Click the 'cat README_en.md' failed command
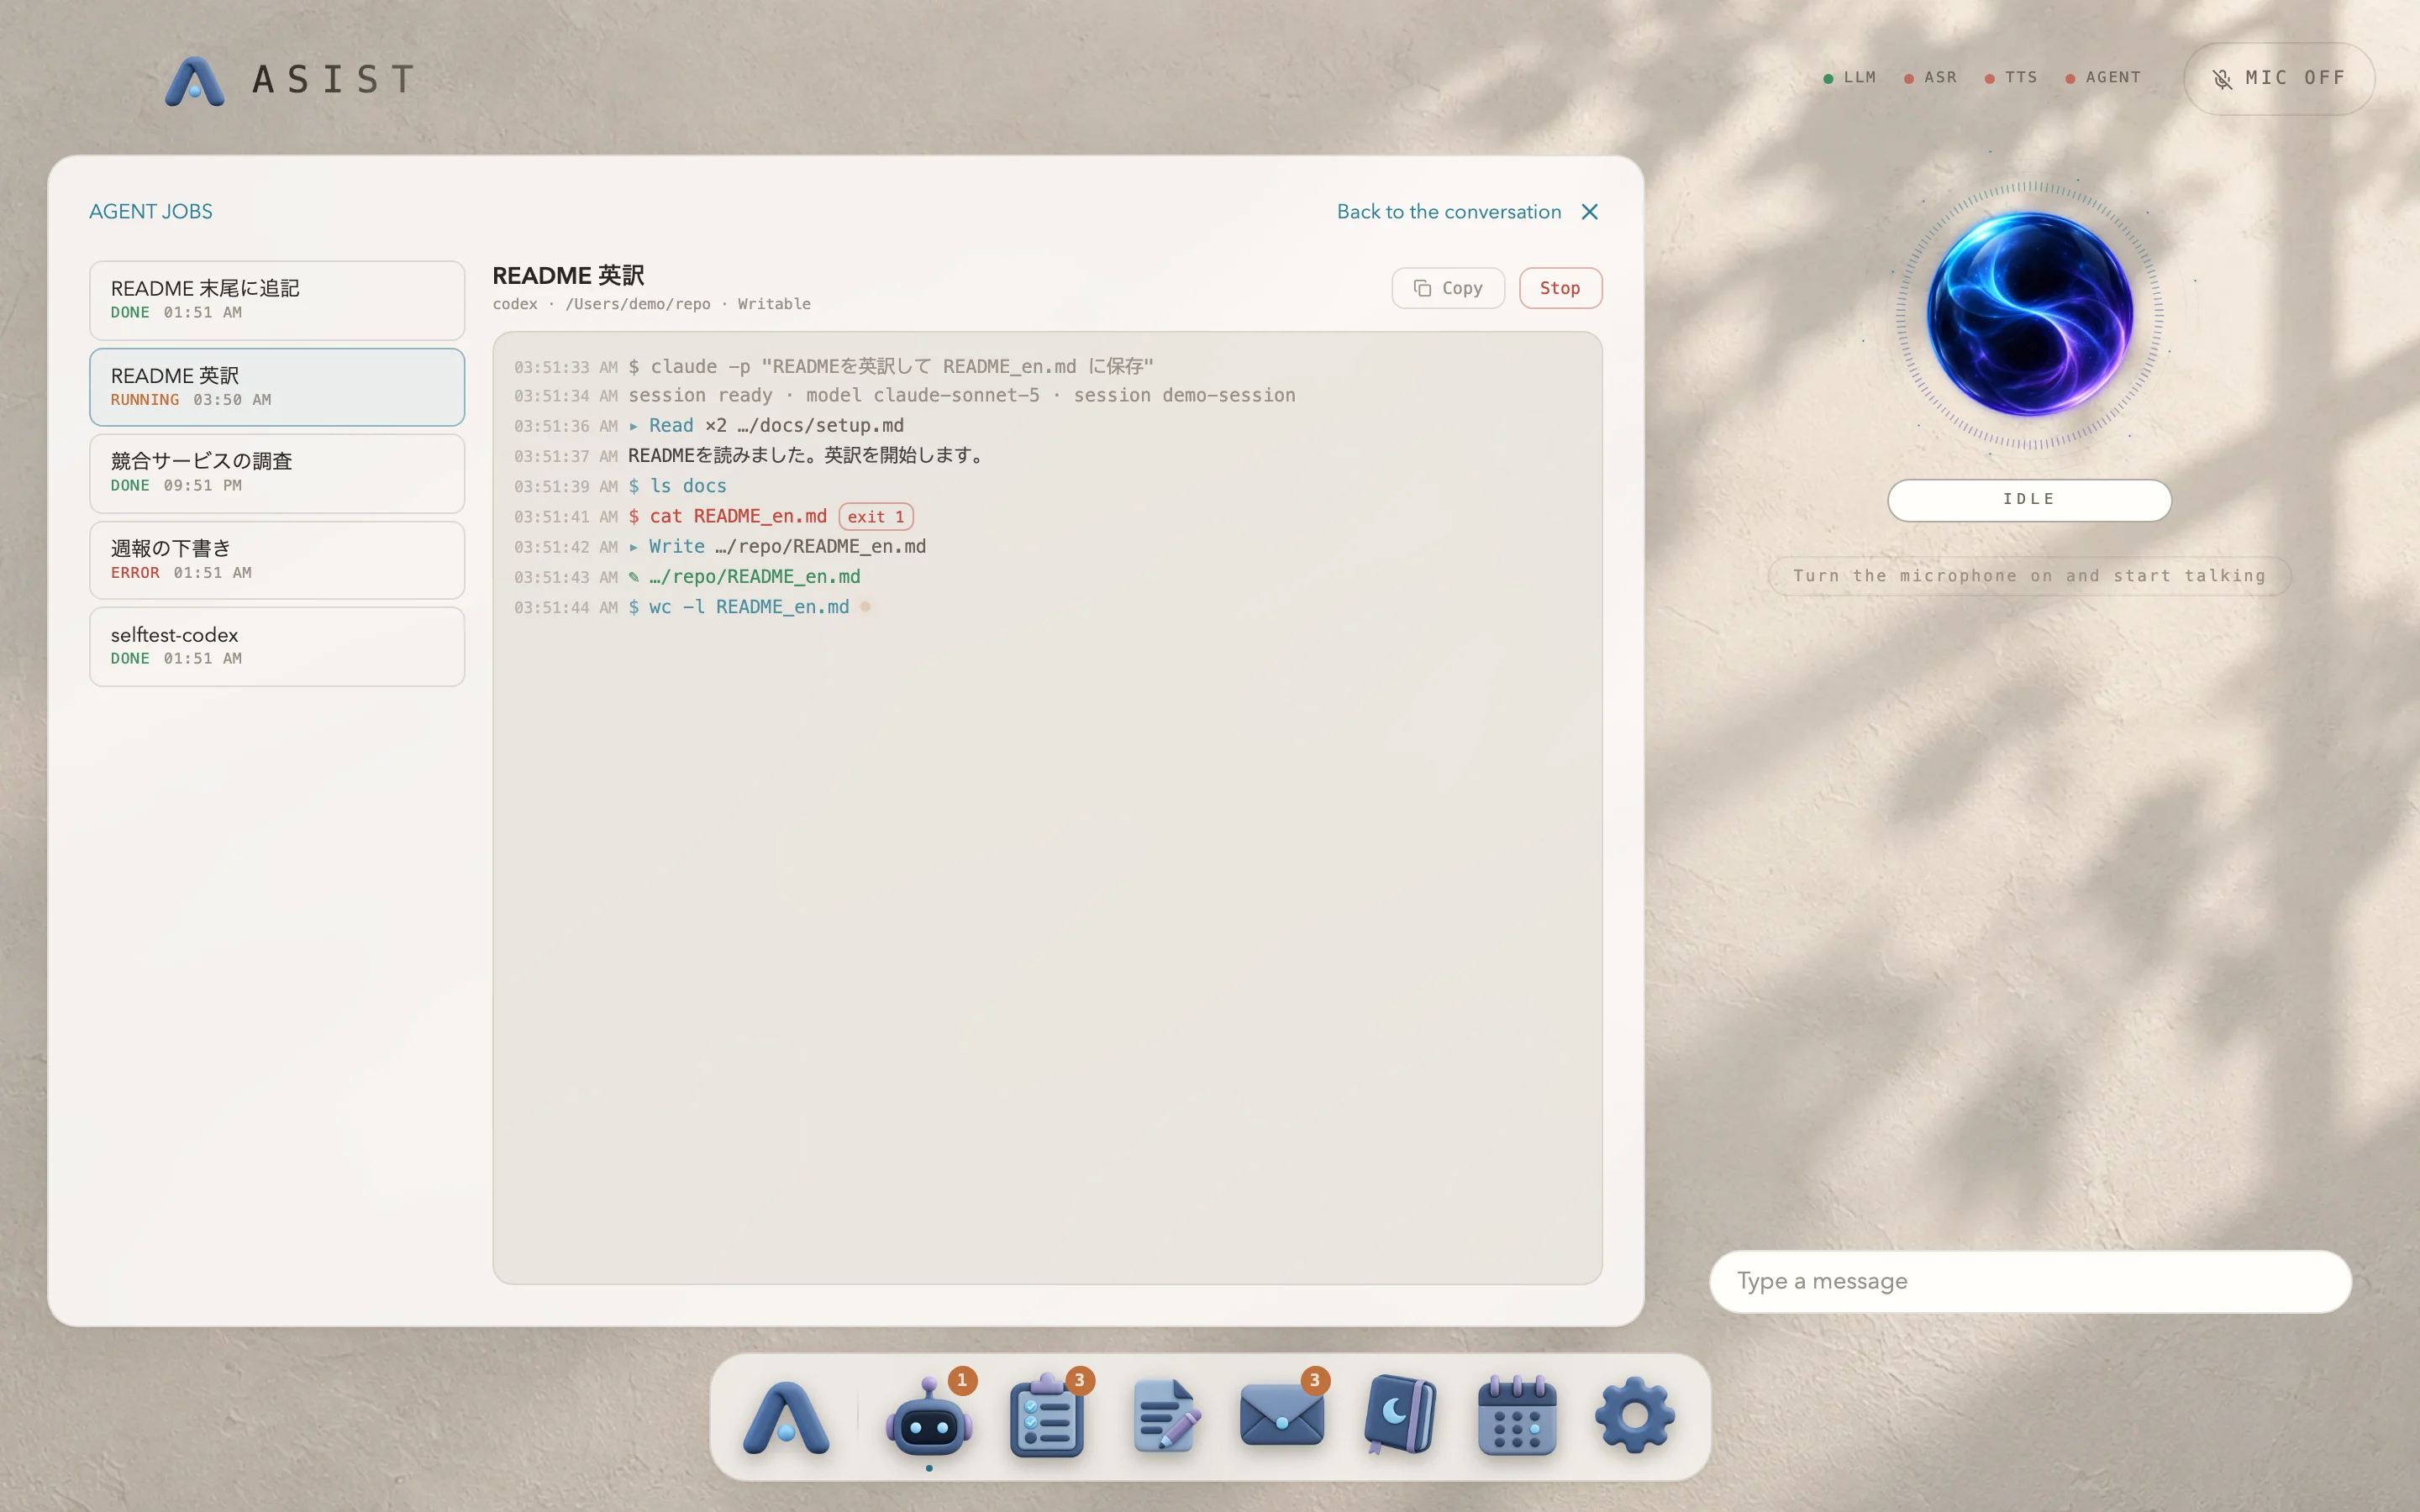The height and width of the screenshot is (1512, 2420). click(728, 517)
